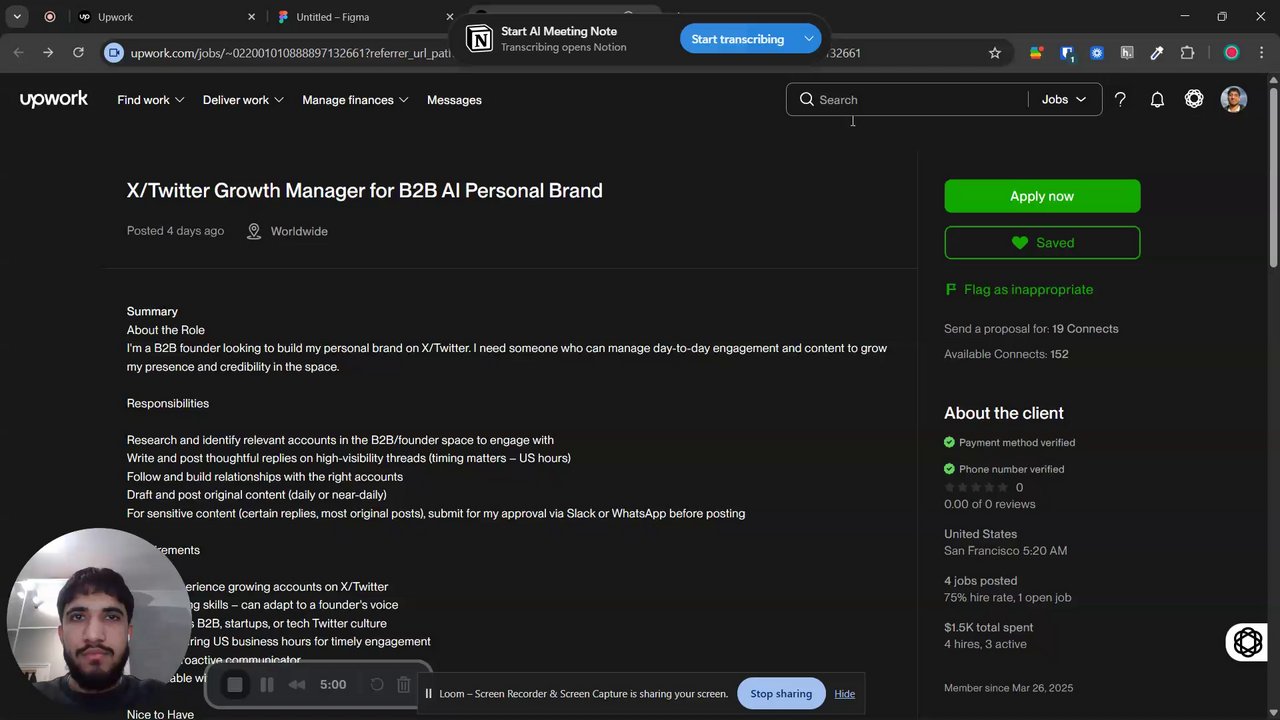Image resolution: width=1280 pixels, height=720 pixels.
Task: Close the Upwork browser tab
Action: tap(251, 17)
